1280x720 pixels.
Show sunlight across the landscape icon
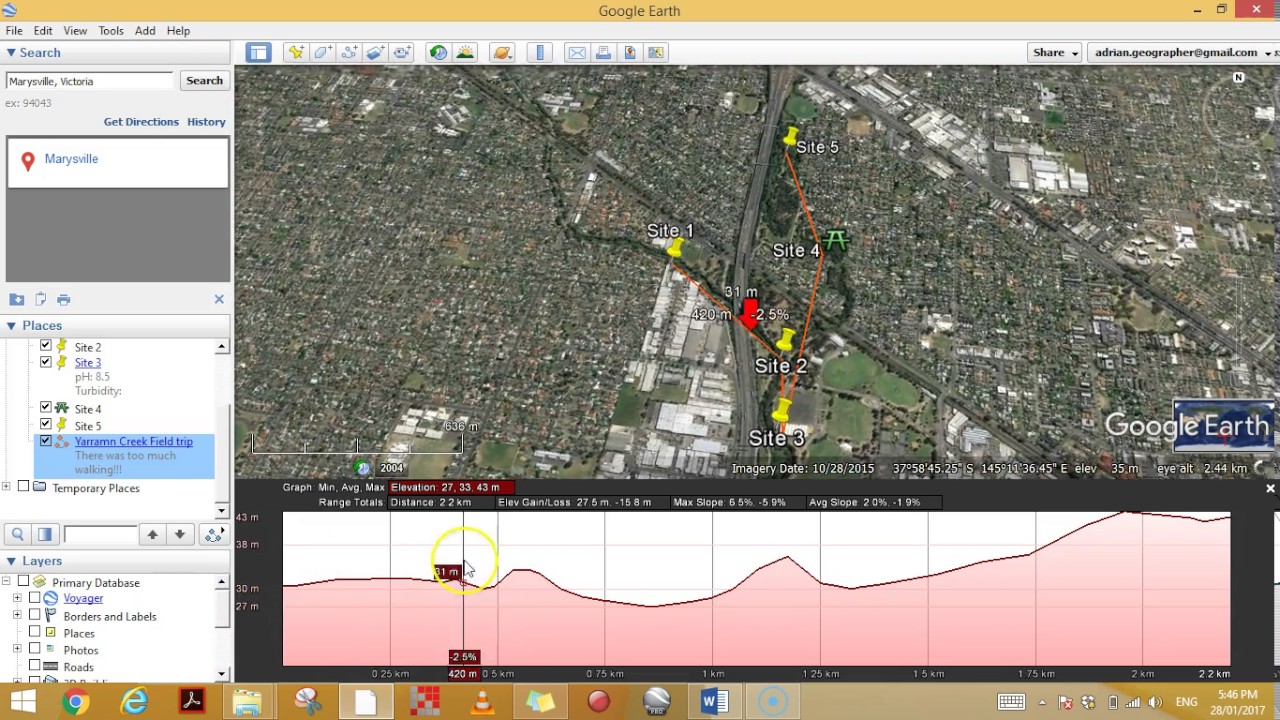(465, 53)
